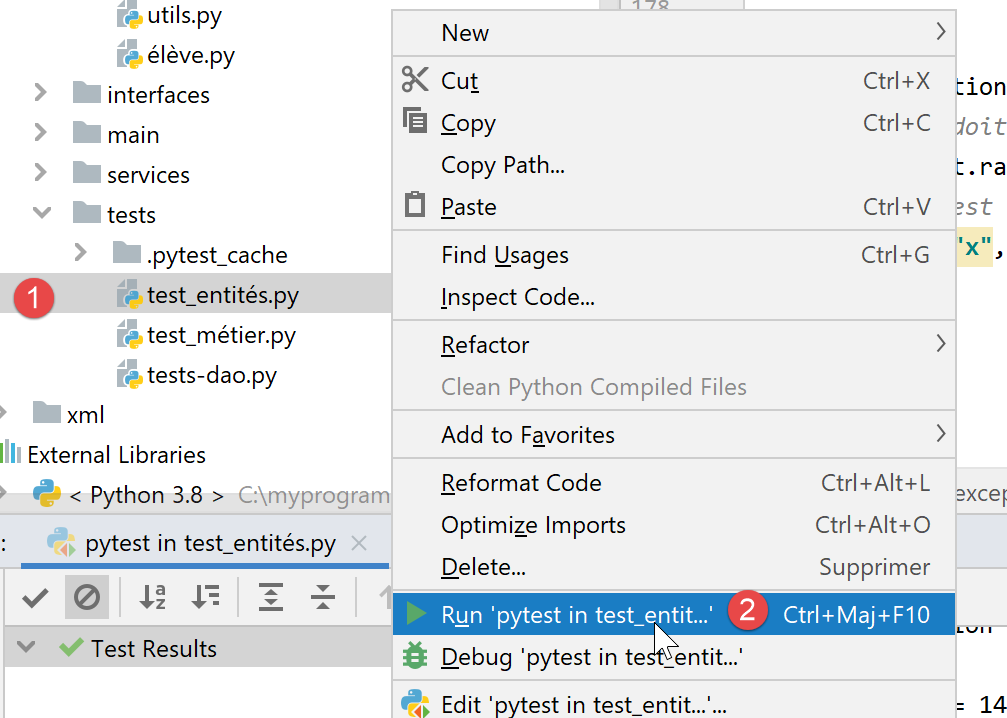Click the Expand All icon
1007x718 pixels.
point(271,598)
